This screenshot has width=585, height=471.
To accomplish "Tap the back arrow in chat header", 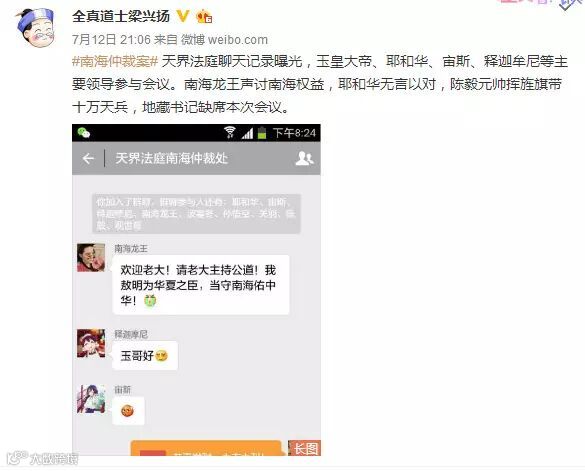I will [88, 159].
